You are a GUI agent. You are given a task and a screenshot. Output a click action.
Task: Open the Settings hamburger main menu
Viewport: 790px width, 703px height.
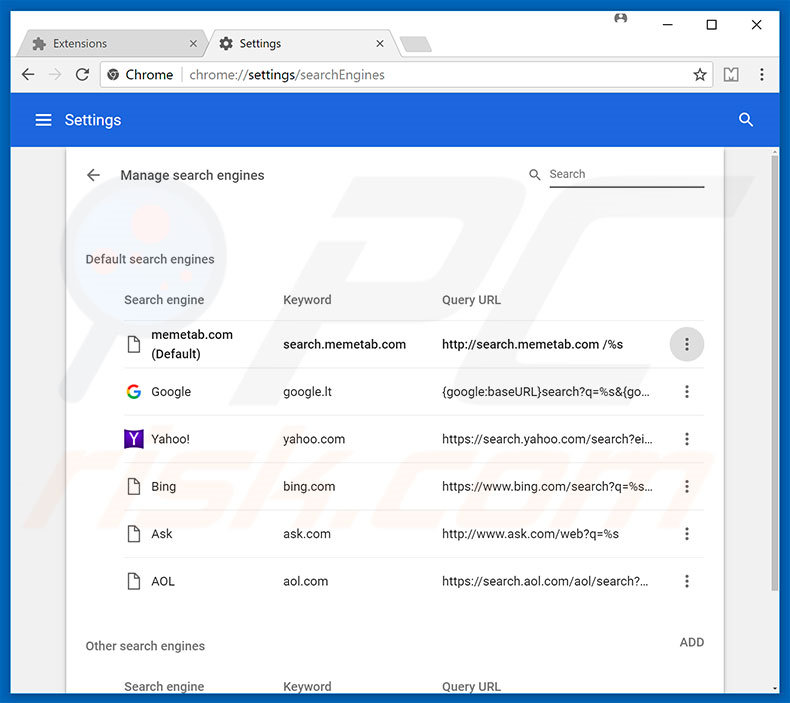pos(43,120)
